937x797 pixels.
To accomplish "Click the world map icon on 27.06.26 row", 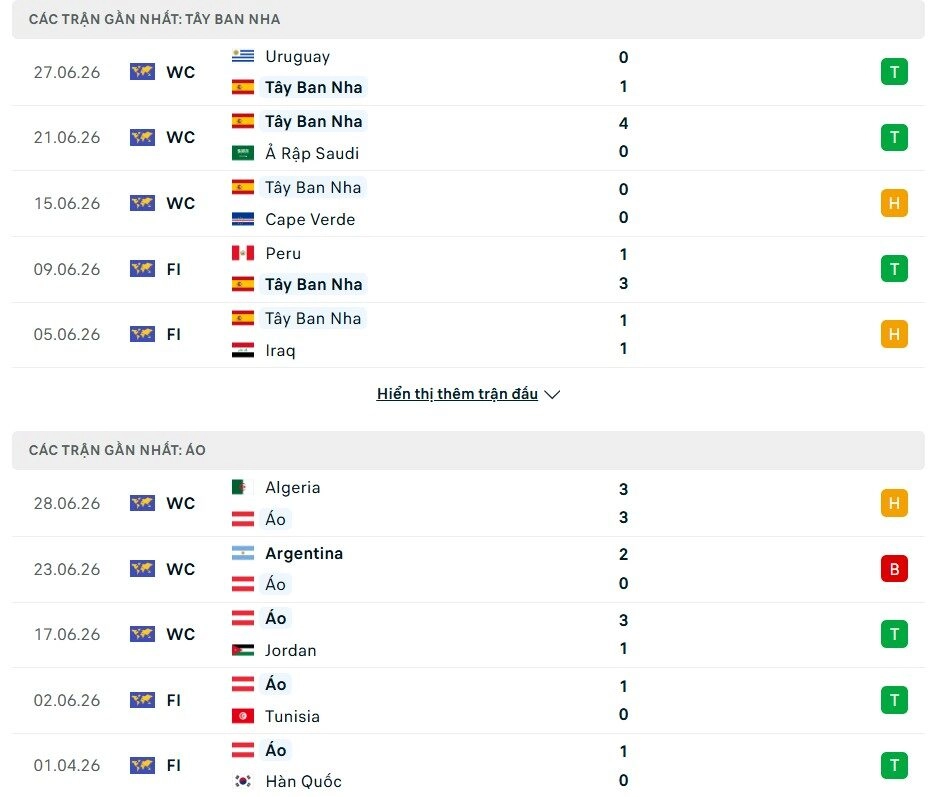I will (x=142, y=72).
